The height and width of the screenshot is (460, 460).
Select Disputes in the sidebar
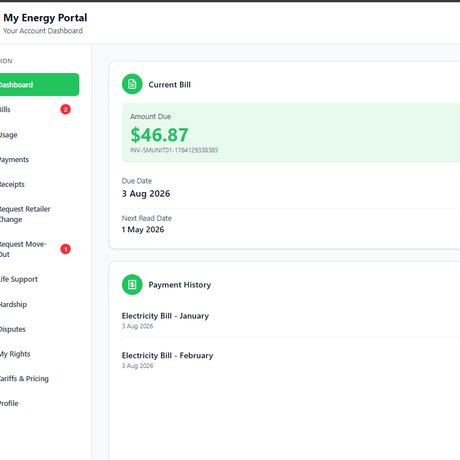coord(39,329)
